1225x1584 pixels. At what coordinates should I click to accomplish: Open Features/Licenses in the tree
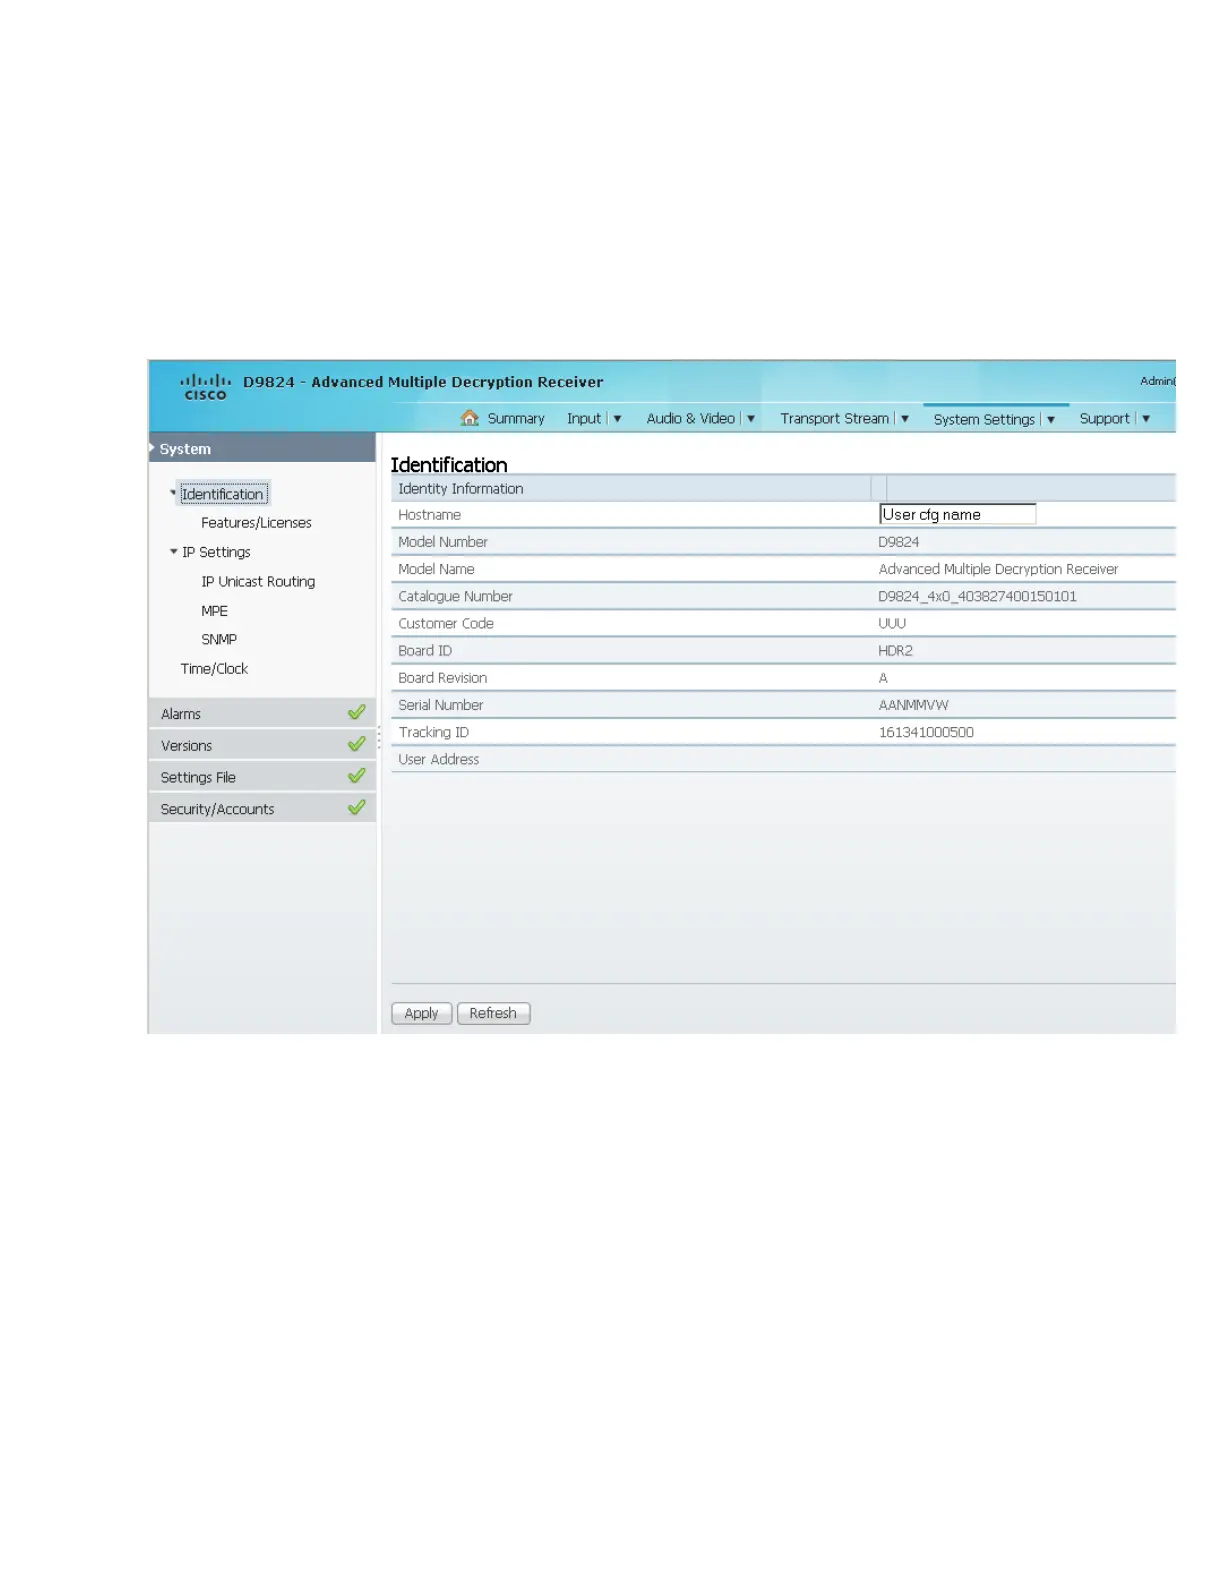[256, 523]
